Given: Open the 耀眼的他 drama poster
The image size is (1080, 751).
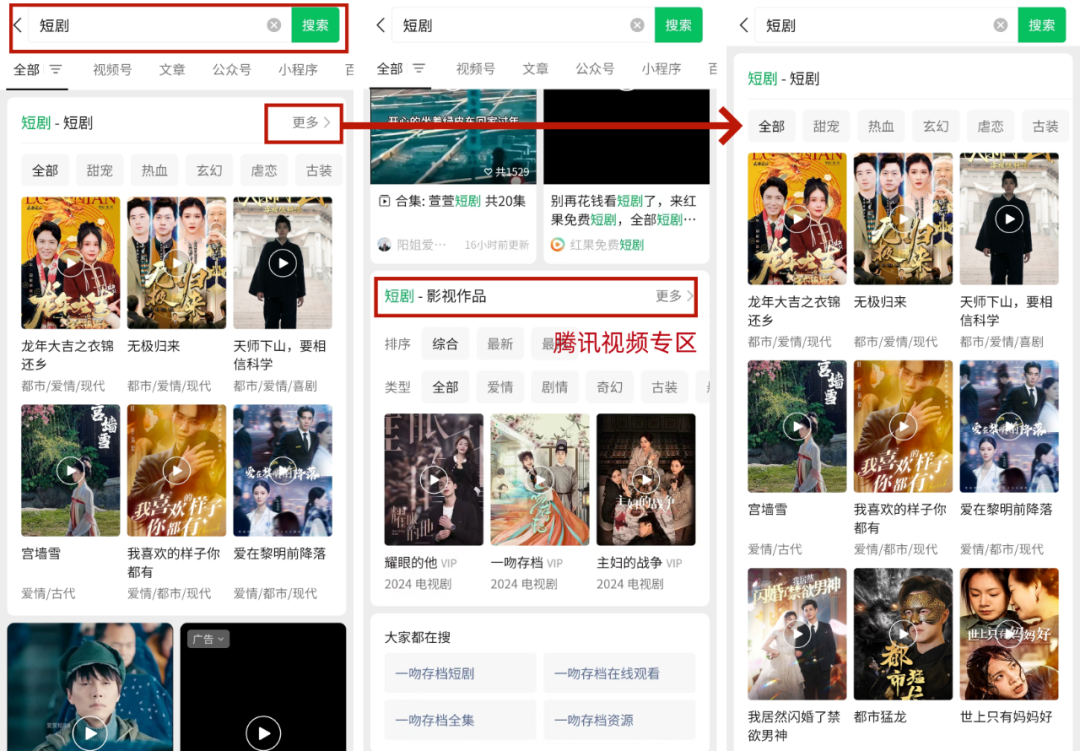Looking at the screenshot, I should coord(433,479).
